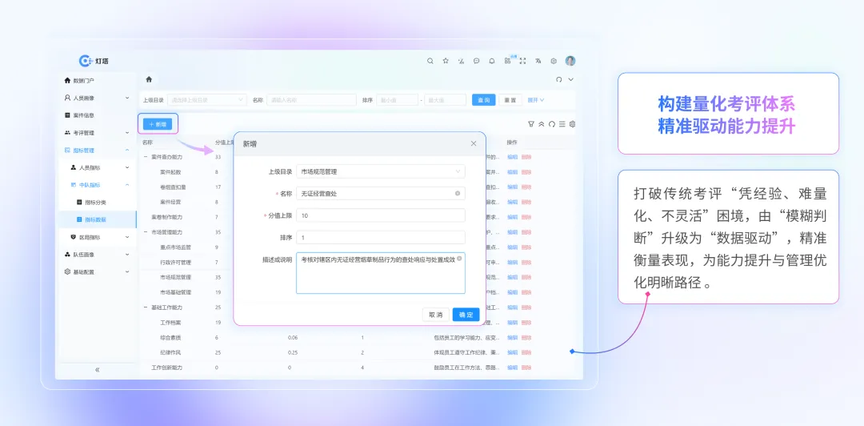Click 编辑 in the 纪律作风 row
Image resolution: width=864 pixels, height=426 pixels.
click(512, 352)
